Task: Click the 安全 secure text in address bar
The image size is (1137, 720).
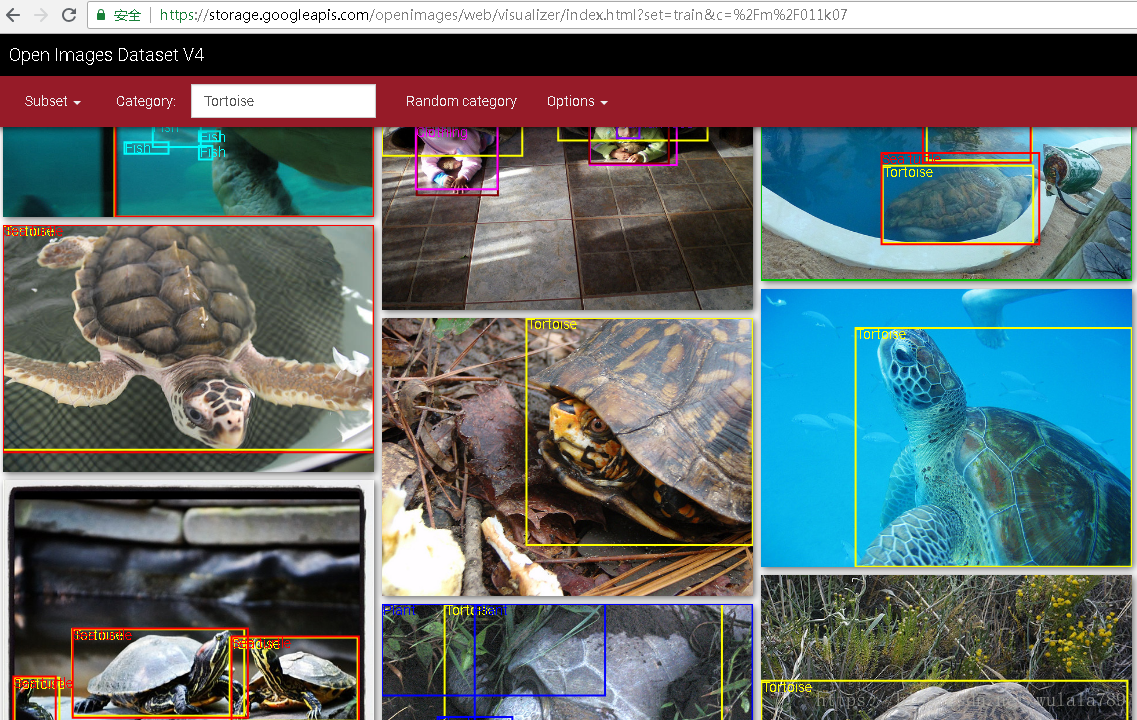Action: [128, 15]
